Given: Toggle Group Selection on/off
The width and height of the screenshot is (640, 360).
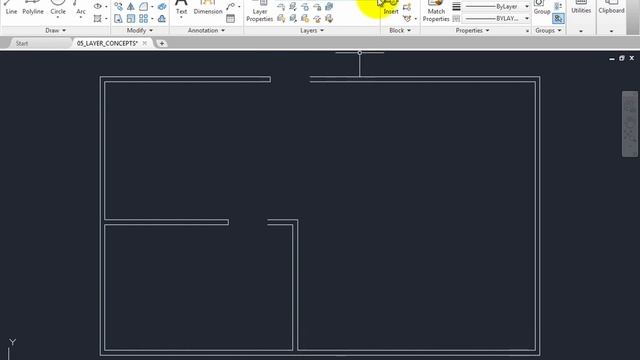Looking at the screenshot, I should [x=558, y=18].
